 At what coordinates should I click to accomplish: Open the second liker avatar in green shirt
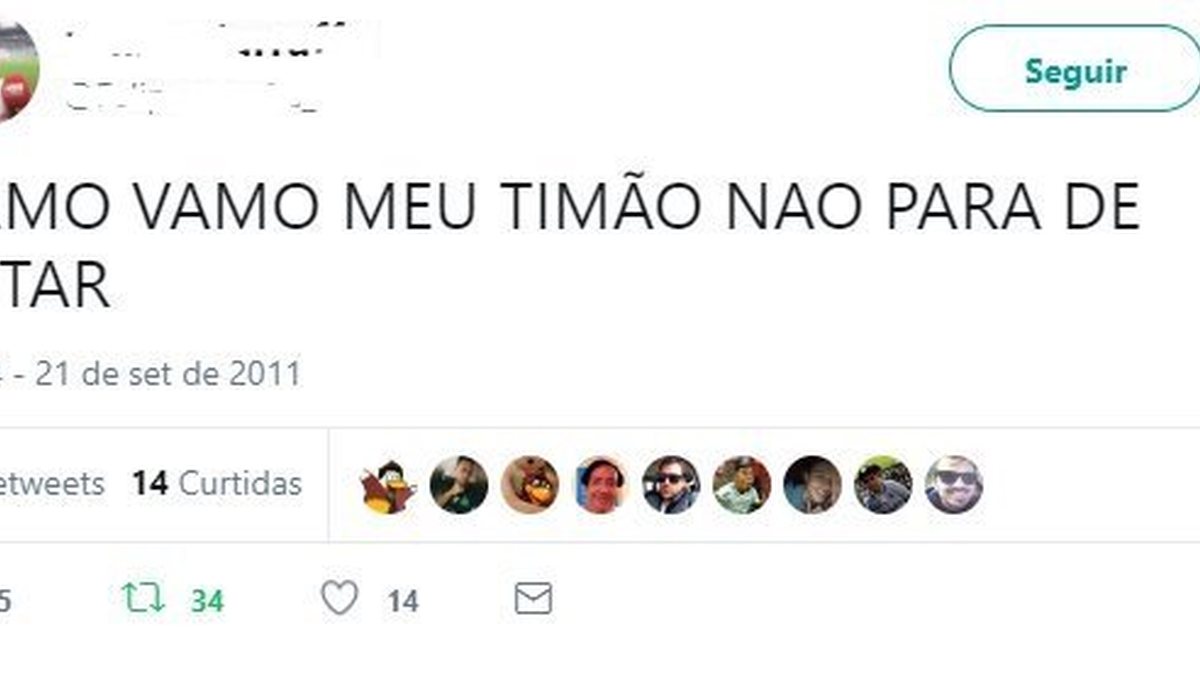[x=459, y=485]
